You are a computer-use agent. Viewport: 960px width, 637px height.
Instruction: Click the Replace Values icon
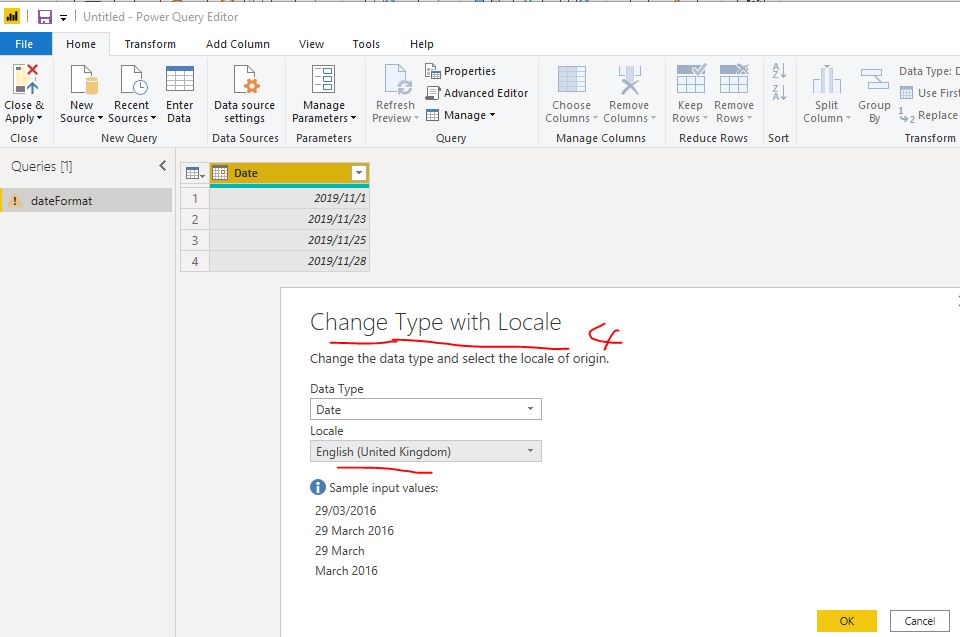click(x=907, y=116)
